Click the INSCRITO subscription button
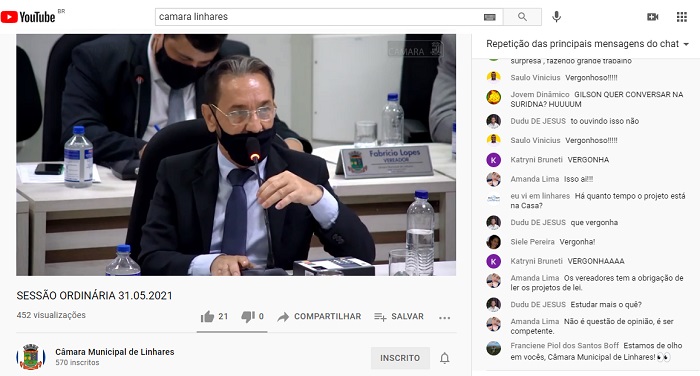The image size is (700, 376). coord(400,358)
